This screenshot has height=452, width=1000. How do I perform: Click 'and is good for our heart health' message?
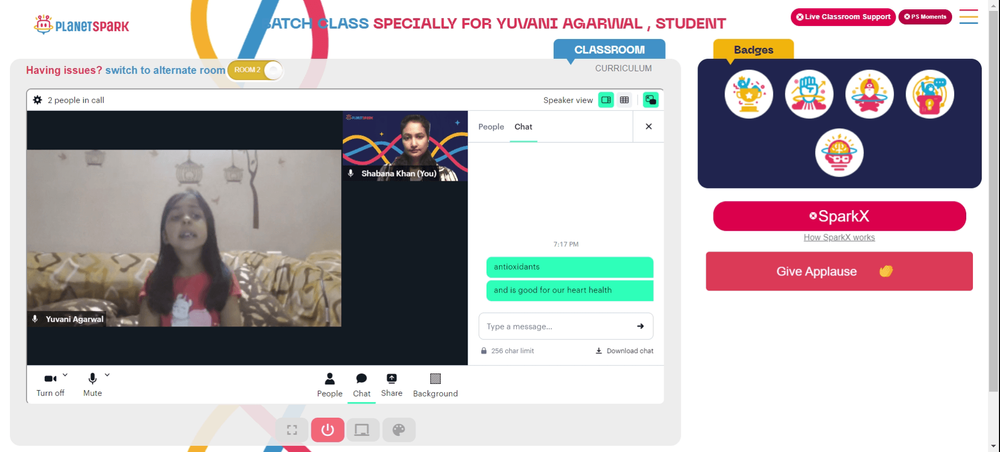[x=570, y=290]
